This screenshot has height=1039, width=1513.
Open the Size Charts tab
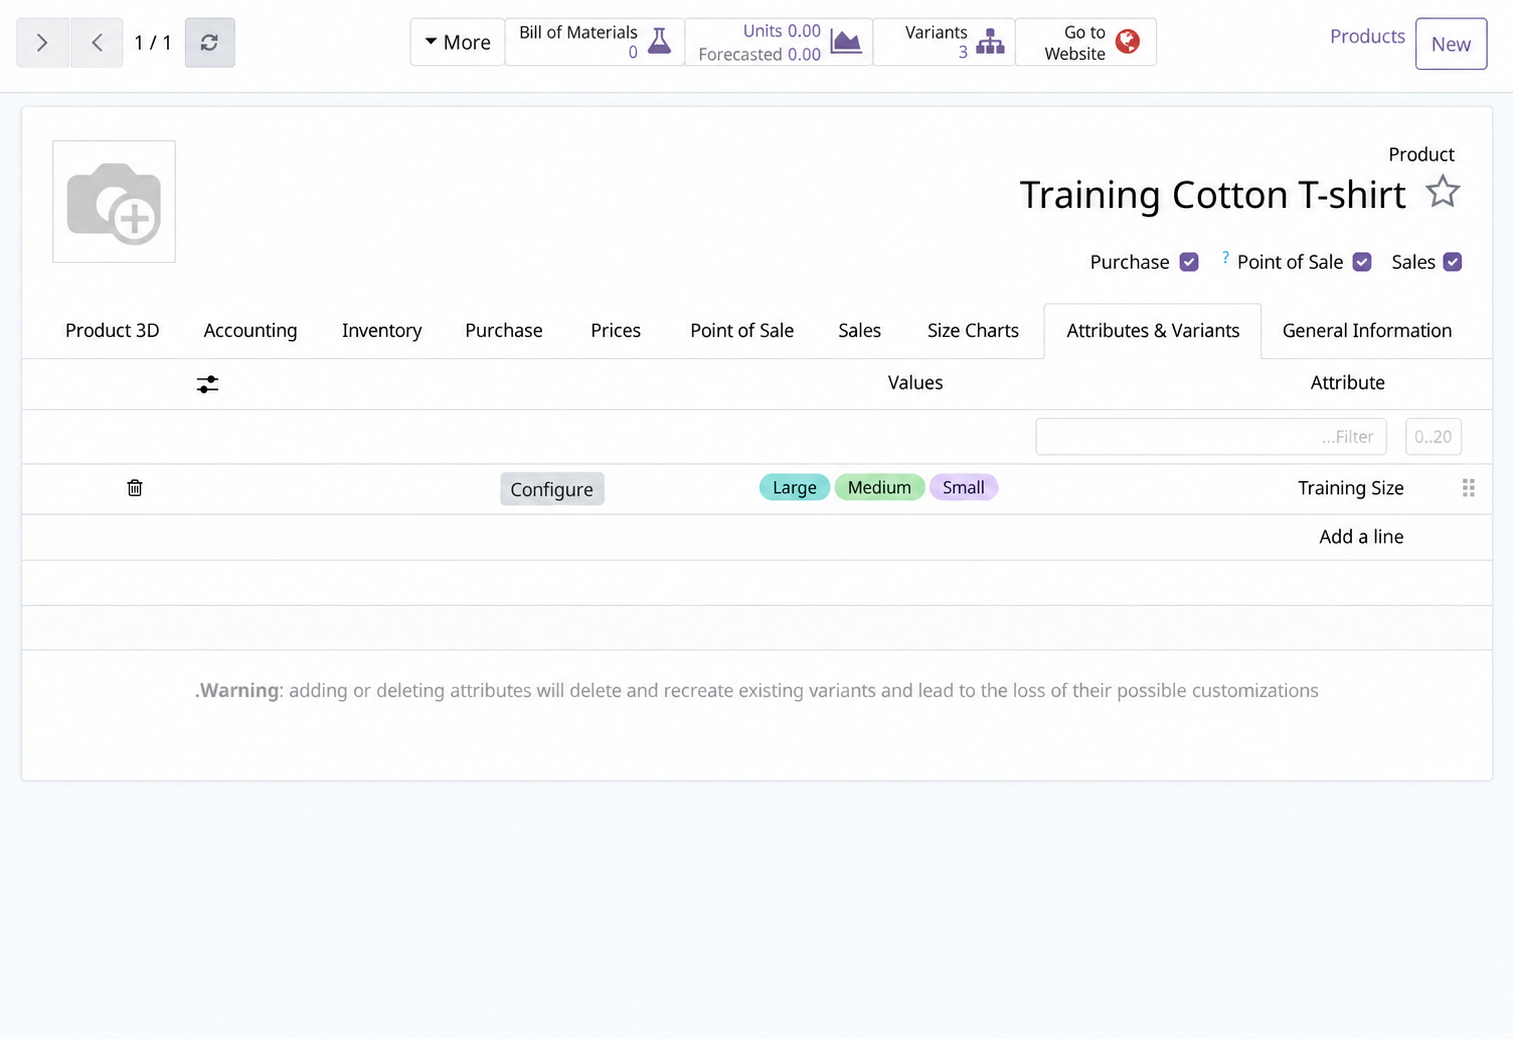click(973, 331)
